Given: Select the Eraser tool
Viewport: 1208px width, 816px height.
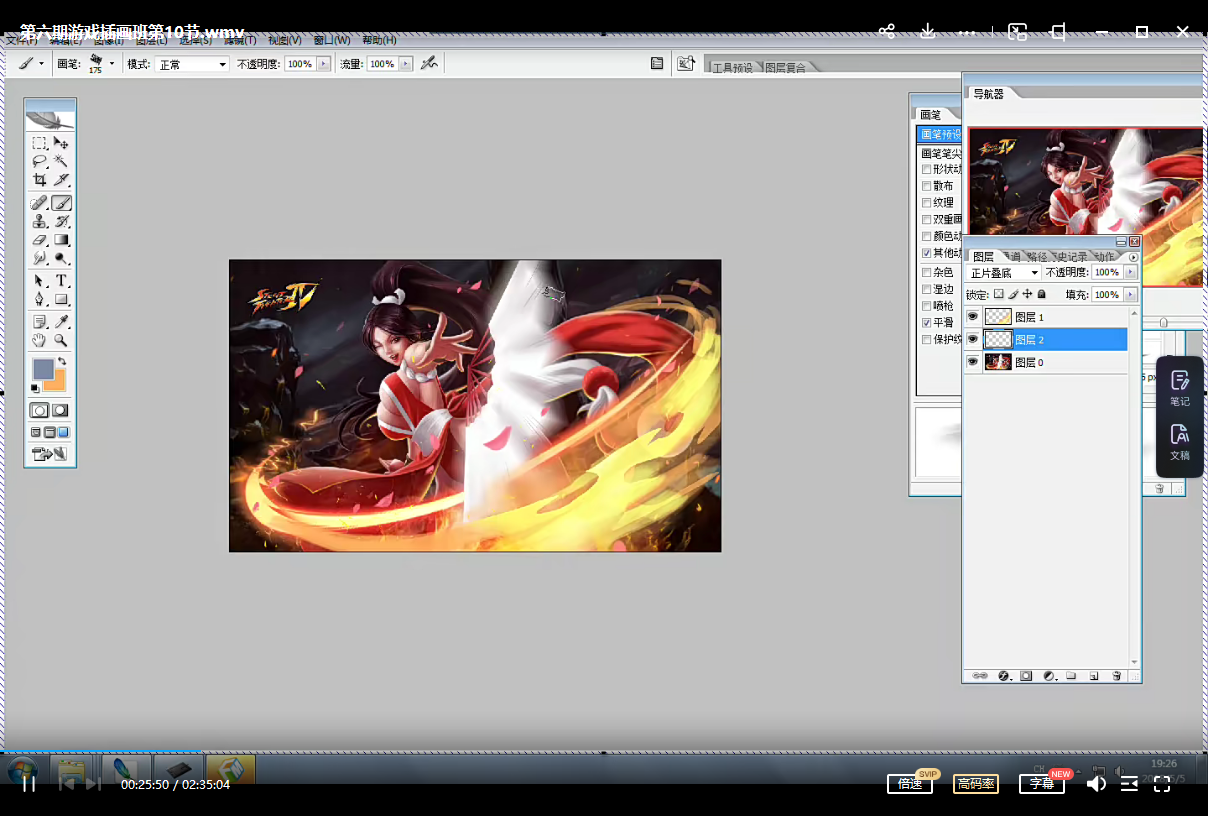Looking at the screenshot, I should tap(39, 240).
